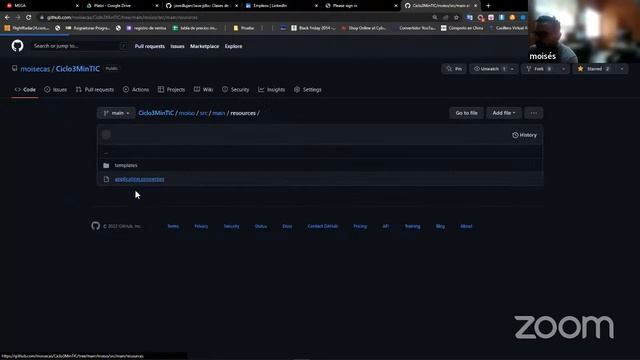This screenshot has height=360, width=640.
Task: Switch to the Google Drive browser tab
Action: (122, 6)
